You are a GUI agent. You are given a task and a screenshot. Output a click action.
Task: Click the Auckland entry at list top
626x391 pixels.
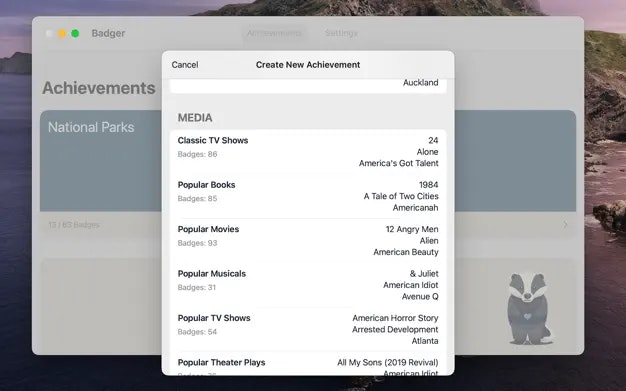pyautogui.click(x=420, y=83)
